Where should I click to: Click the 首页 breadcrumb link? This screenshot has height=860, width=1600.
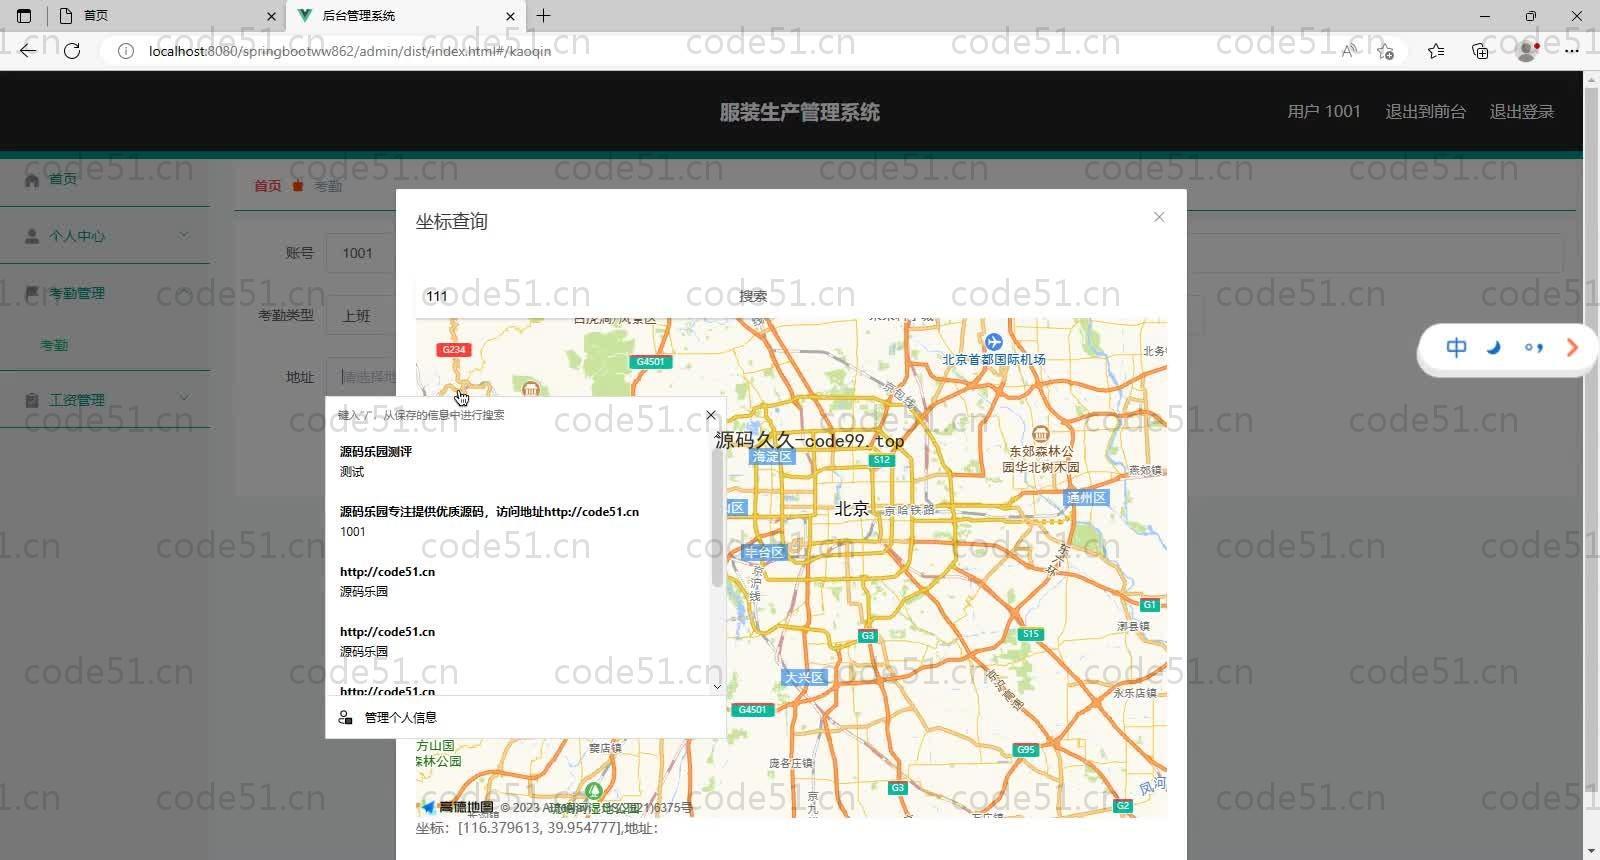(267, 186)
